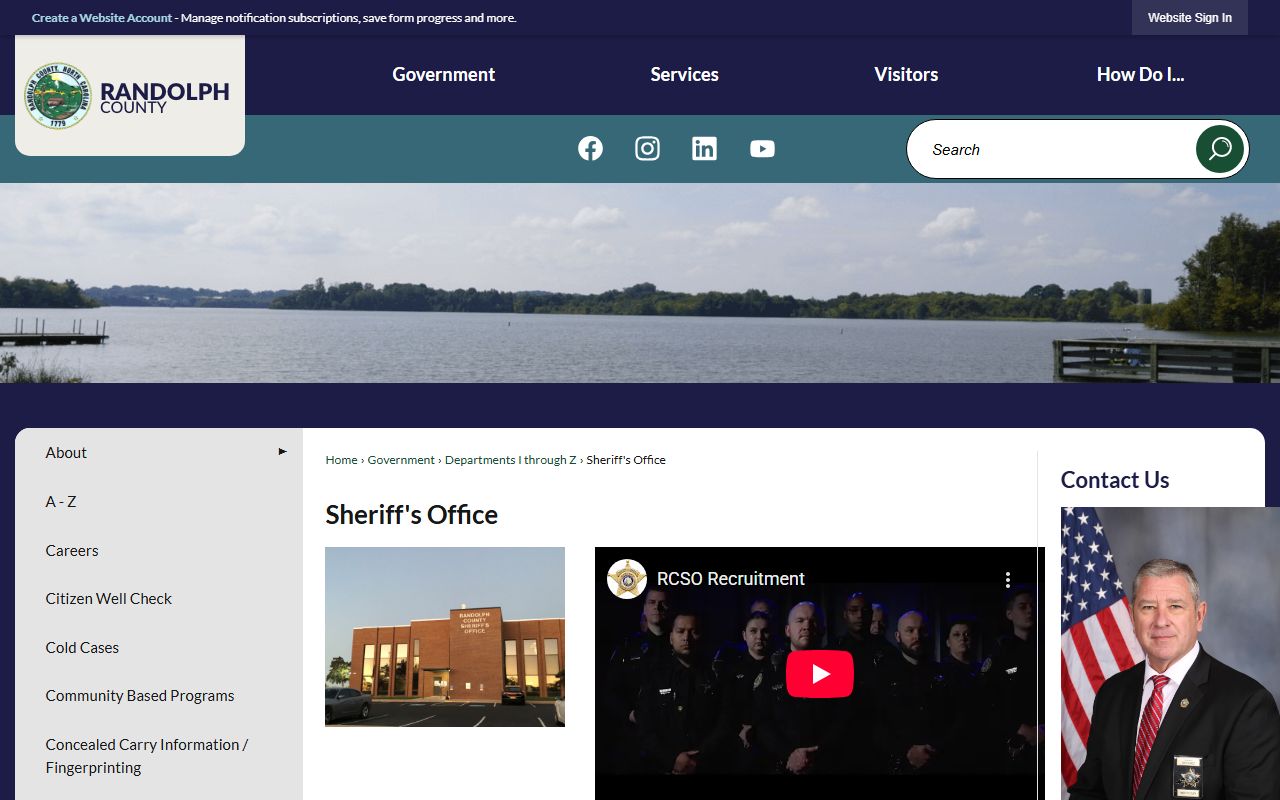This screenshot has width=1280, height=800.
Task: Open Community Based Programs sidebar link
Action: coord(140,695)
